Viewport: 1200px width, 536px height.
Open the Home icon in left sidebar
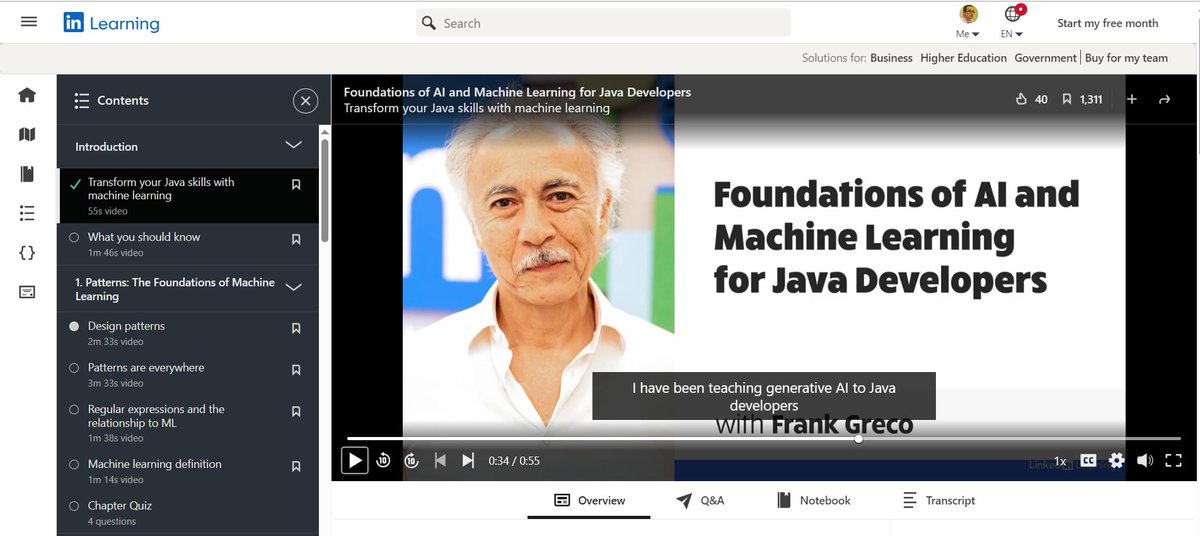[27, 95]
